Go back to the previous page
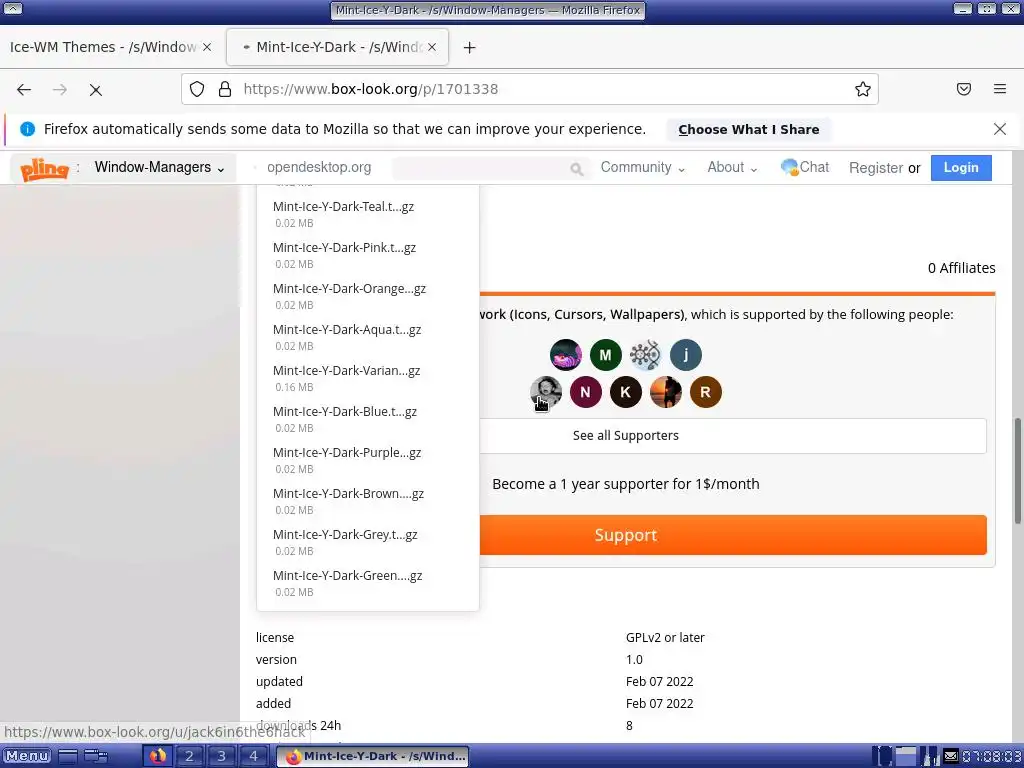Viewport: 1024px width, 768px height. [x=24, y=89]
